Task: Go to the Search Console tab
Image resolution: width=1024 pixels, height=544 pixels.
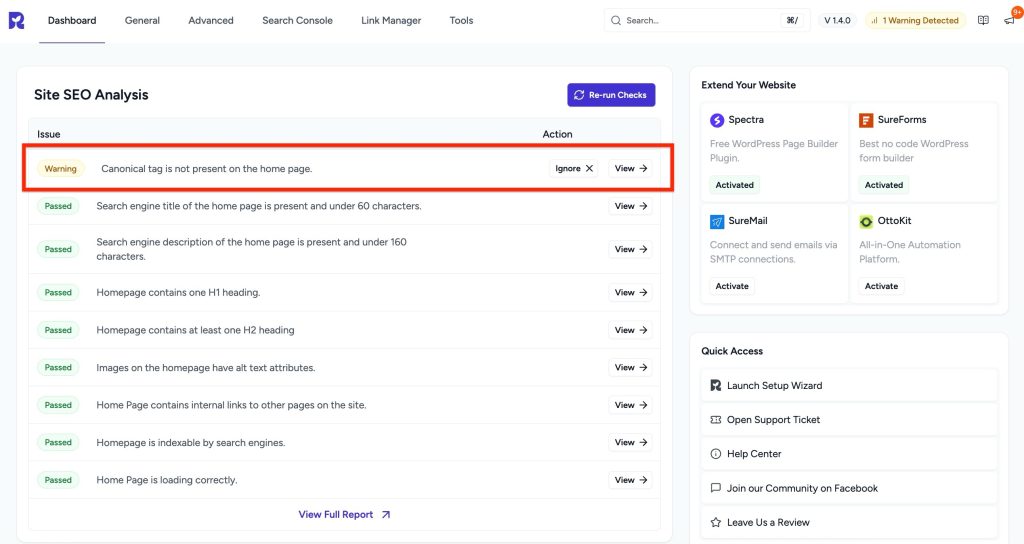Action: (x=297, y=20)
